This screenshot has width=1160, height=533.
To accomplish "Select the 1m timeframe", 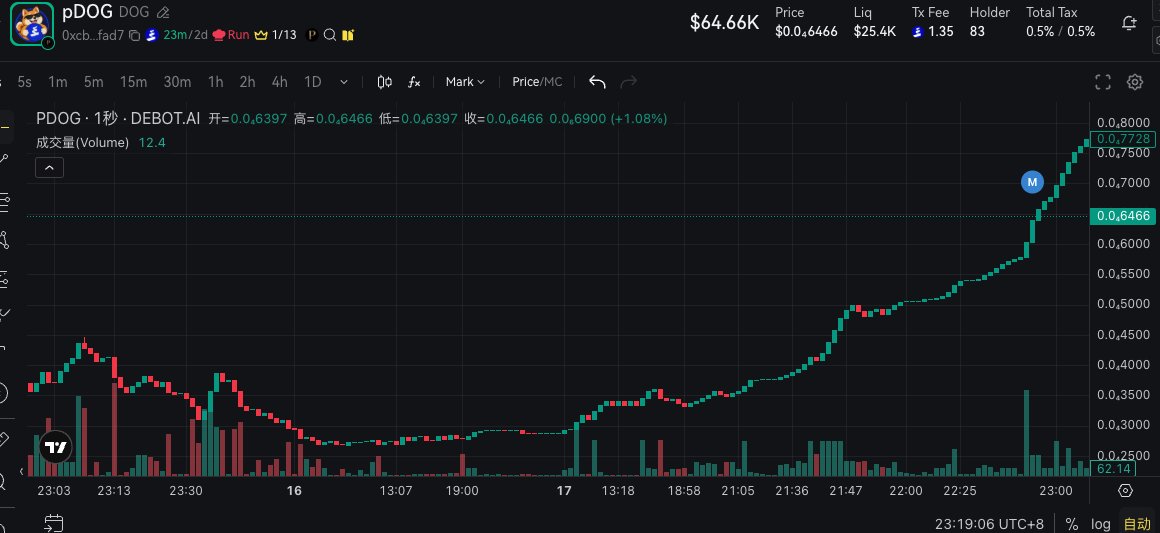I will pos(58,82).
